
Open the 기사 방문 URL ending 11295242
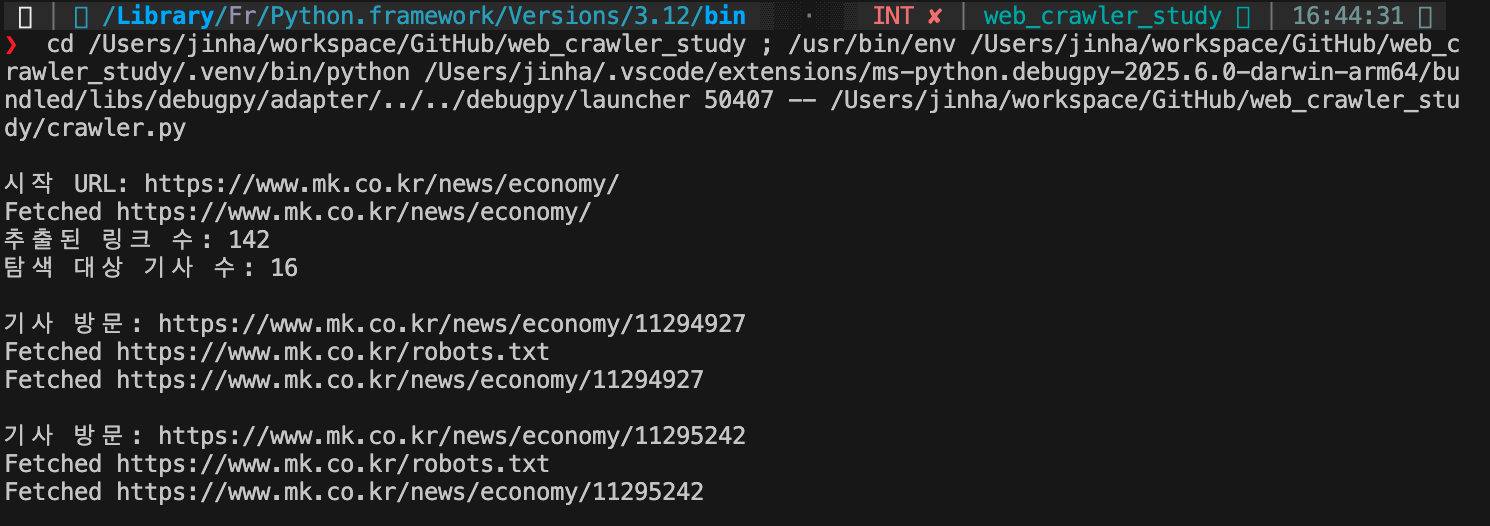452,436
